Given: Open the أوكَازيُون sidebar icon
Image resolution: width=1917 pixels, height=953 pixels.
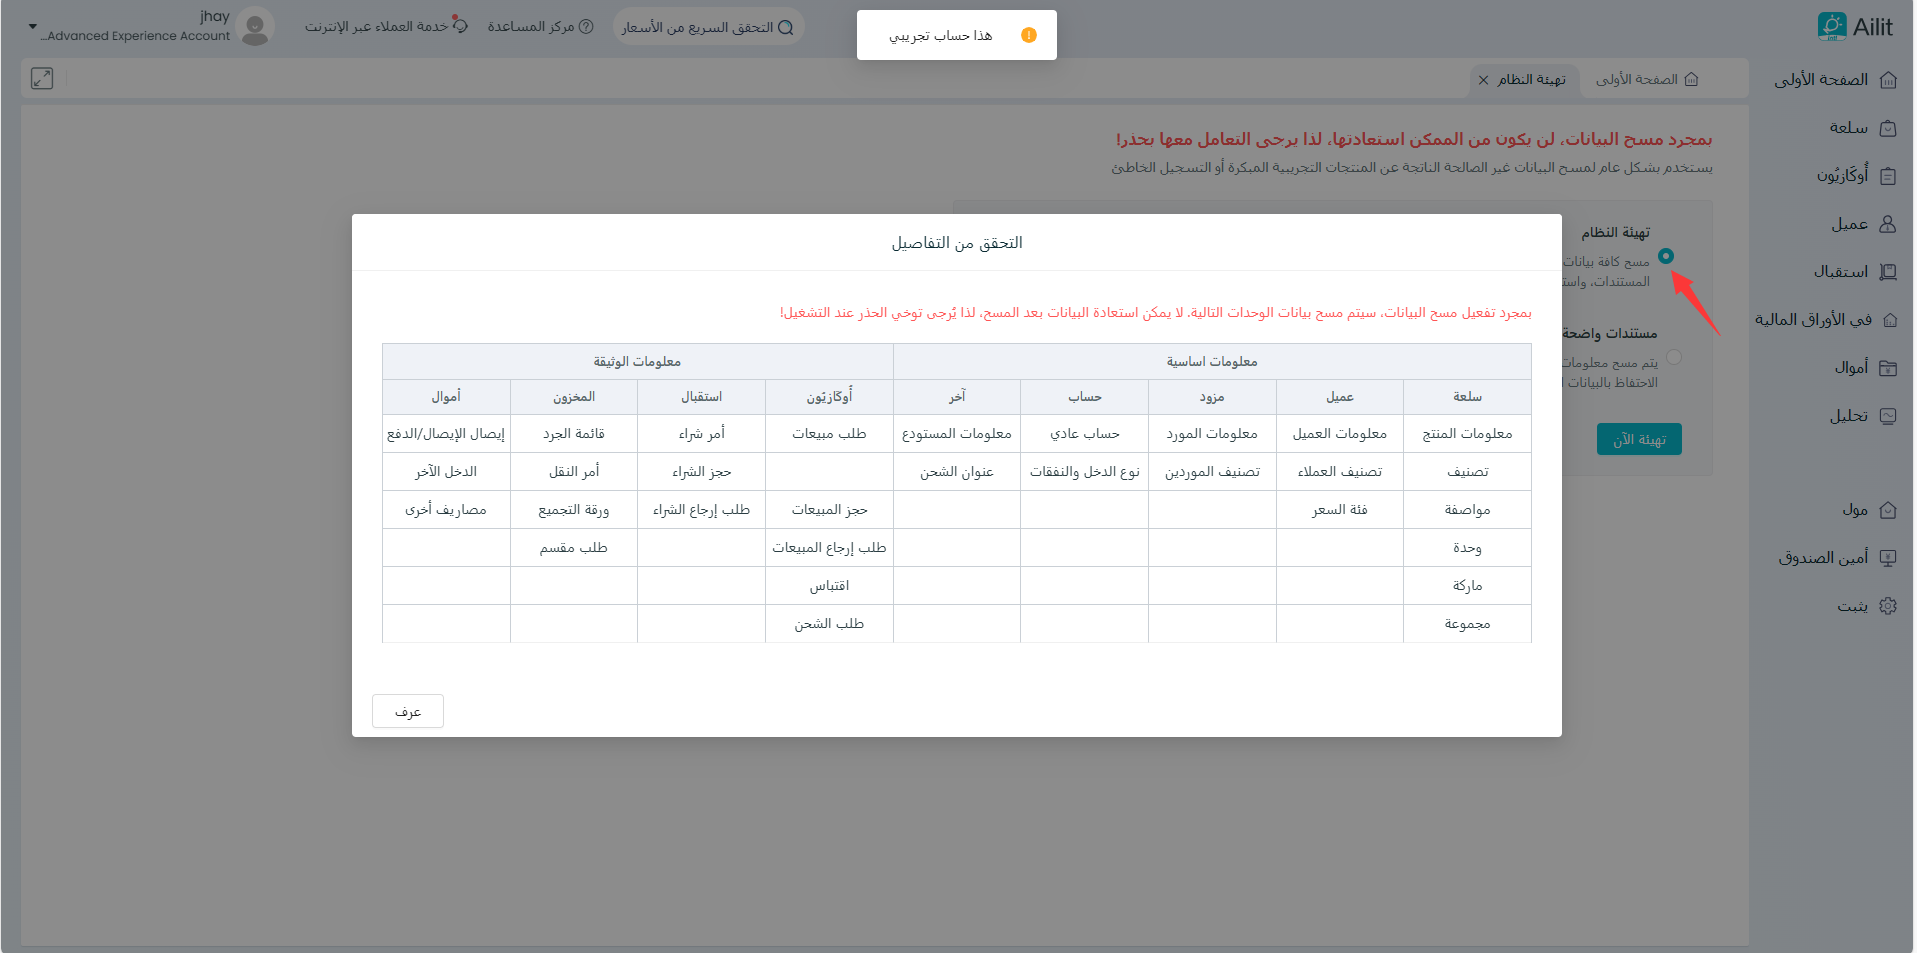Looking at the screenshot, I should click(x=1888, y=176).
